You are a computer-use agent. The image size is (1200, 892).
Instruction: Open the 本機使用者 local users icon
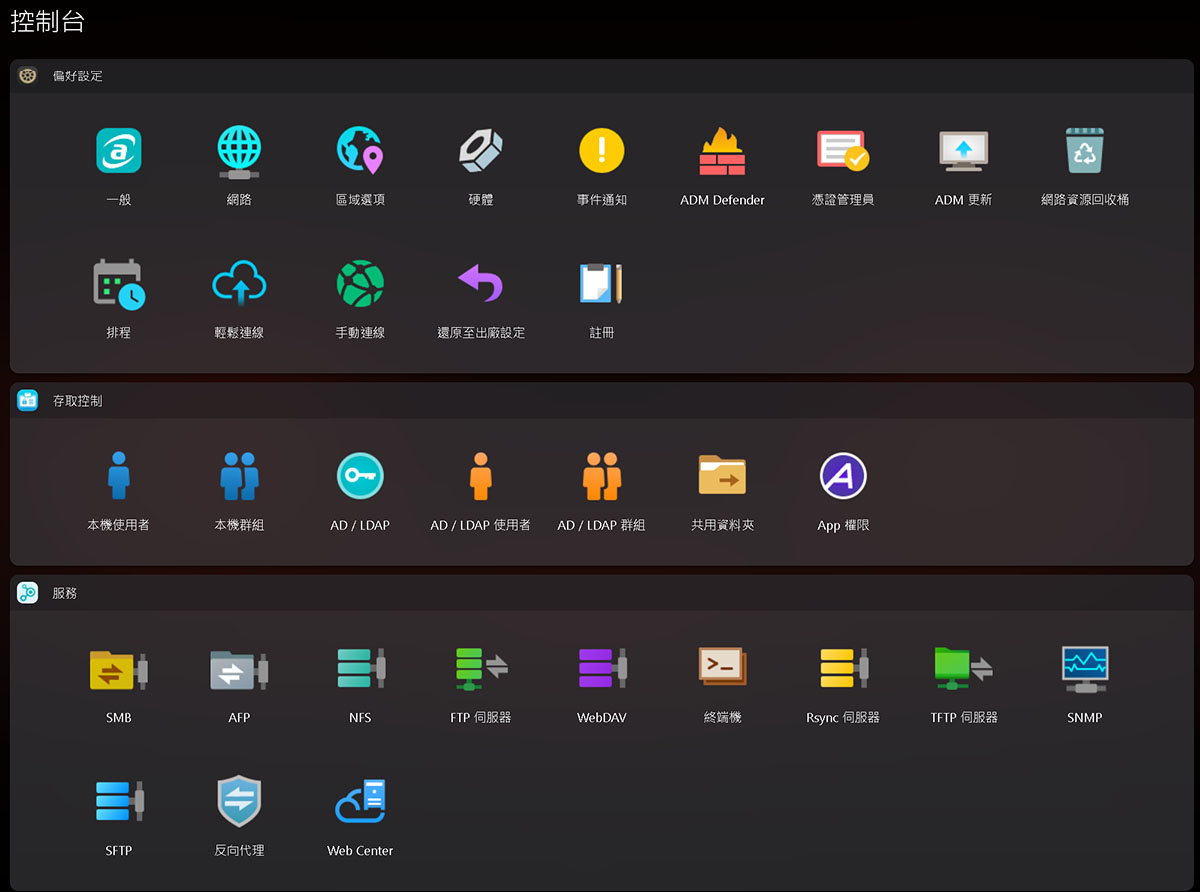pyautogui.click(x=118, y=477)
